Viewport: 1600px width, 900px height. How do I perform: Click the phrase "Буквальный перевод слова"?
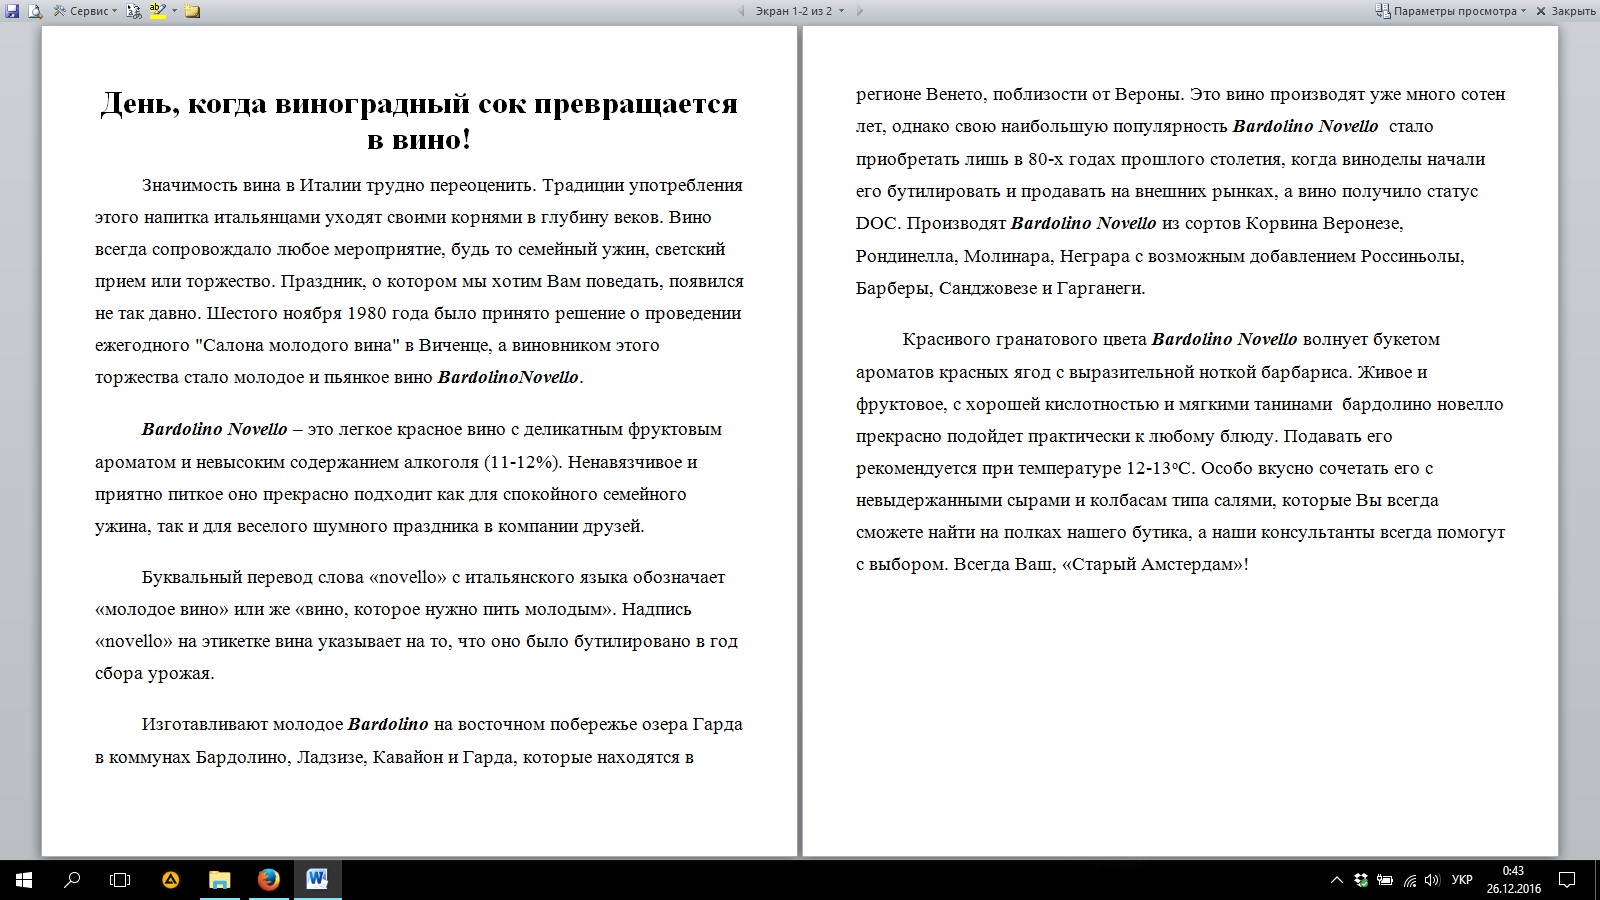click(253, 577)
